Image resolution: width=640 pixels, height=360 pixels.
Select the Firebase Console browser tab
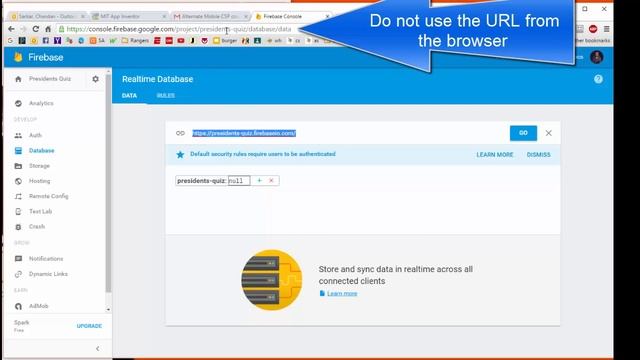coord(291,16)
